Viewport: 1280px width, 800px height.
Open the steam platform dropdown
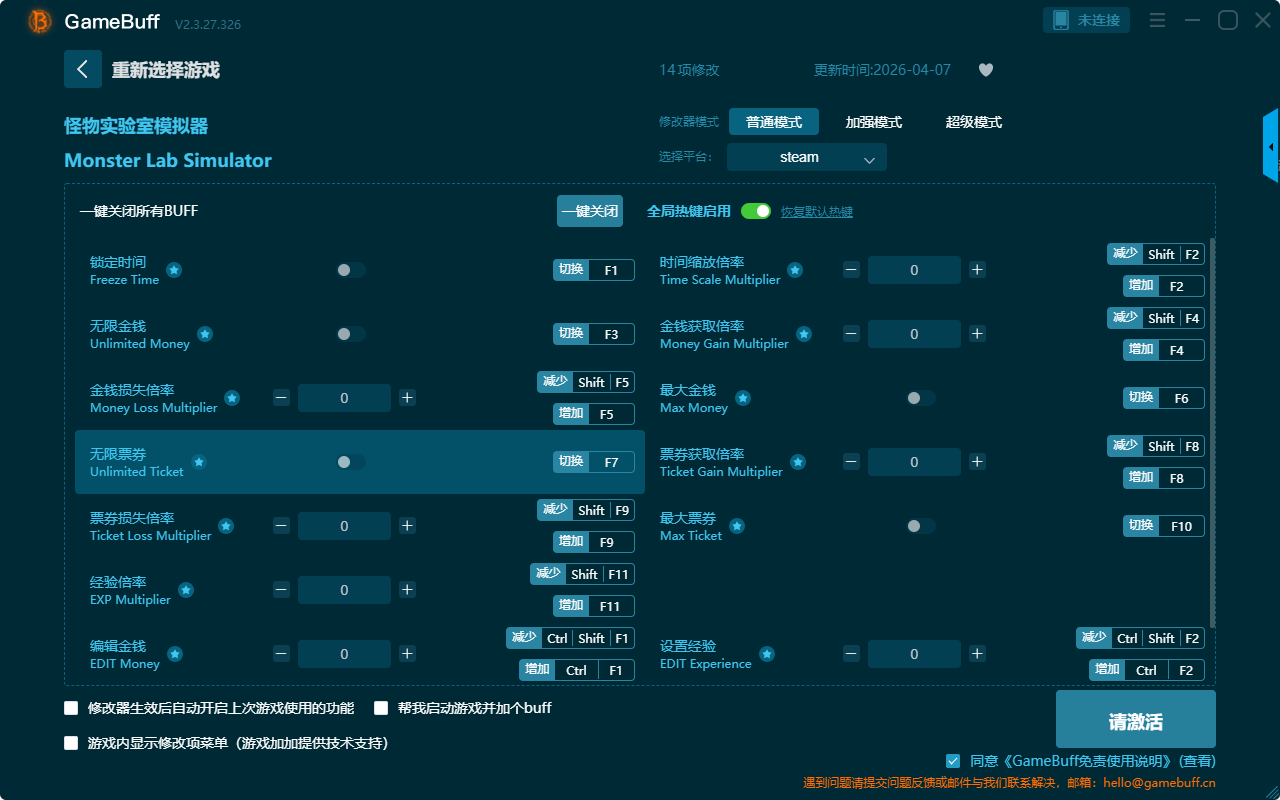click(x=806, y=157)
